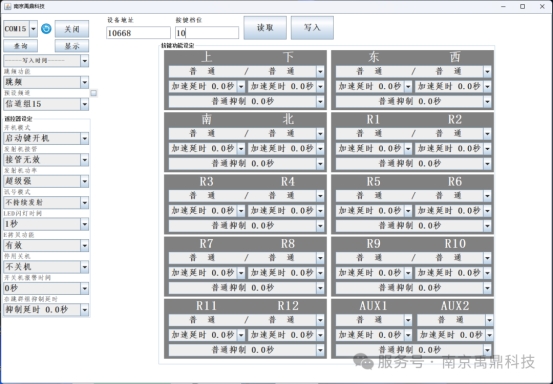
Task: Open the 0秒 alarm time dropdown
Action: [46, 288]
